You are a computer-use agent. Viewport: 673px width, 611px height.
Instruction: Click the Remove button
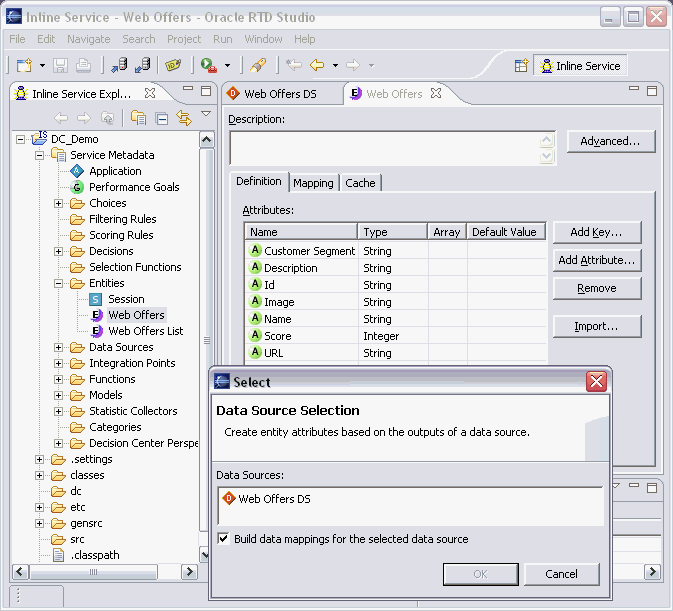pos(597,288)
